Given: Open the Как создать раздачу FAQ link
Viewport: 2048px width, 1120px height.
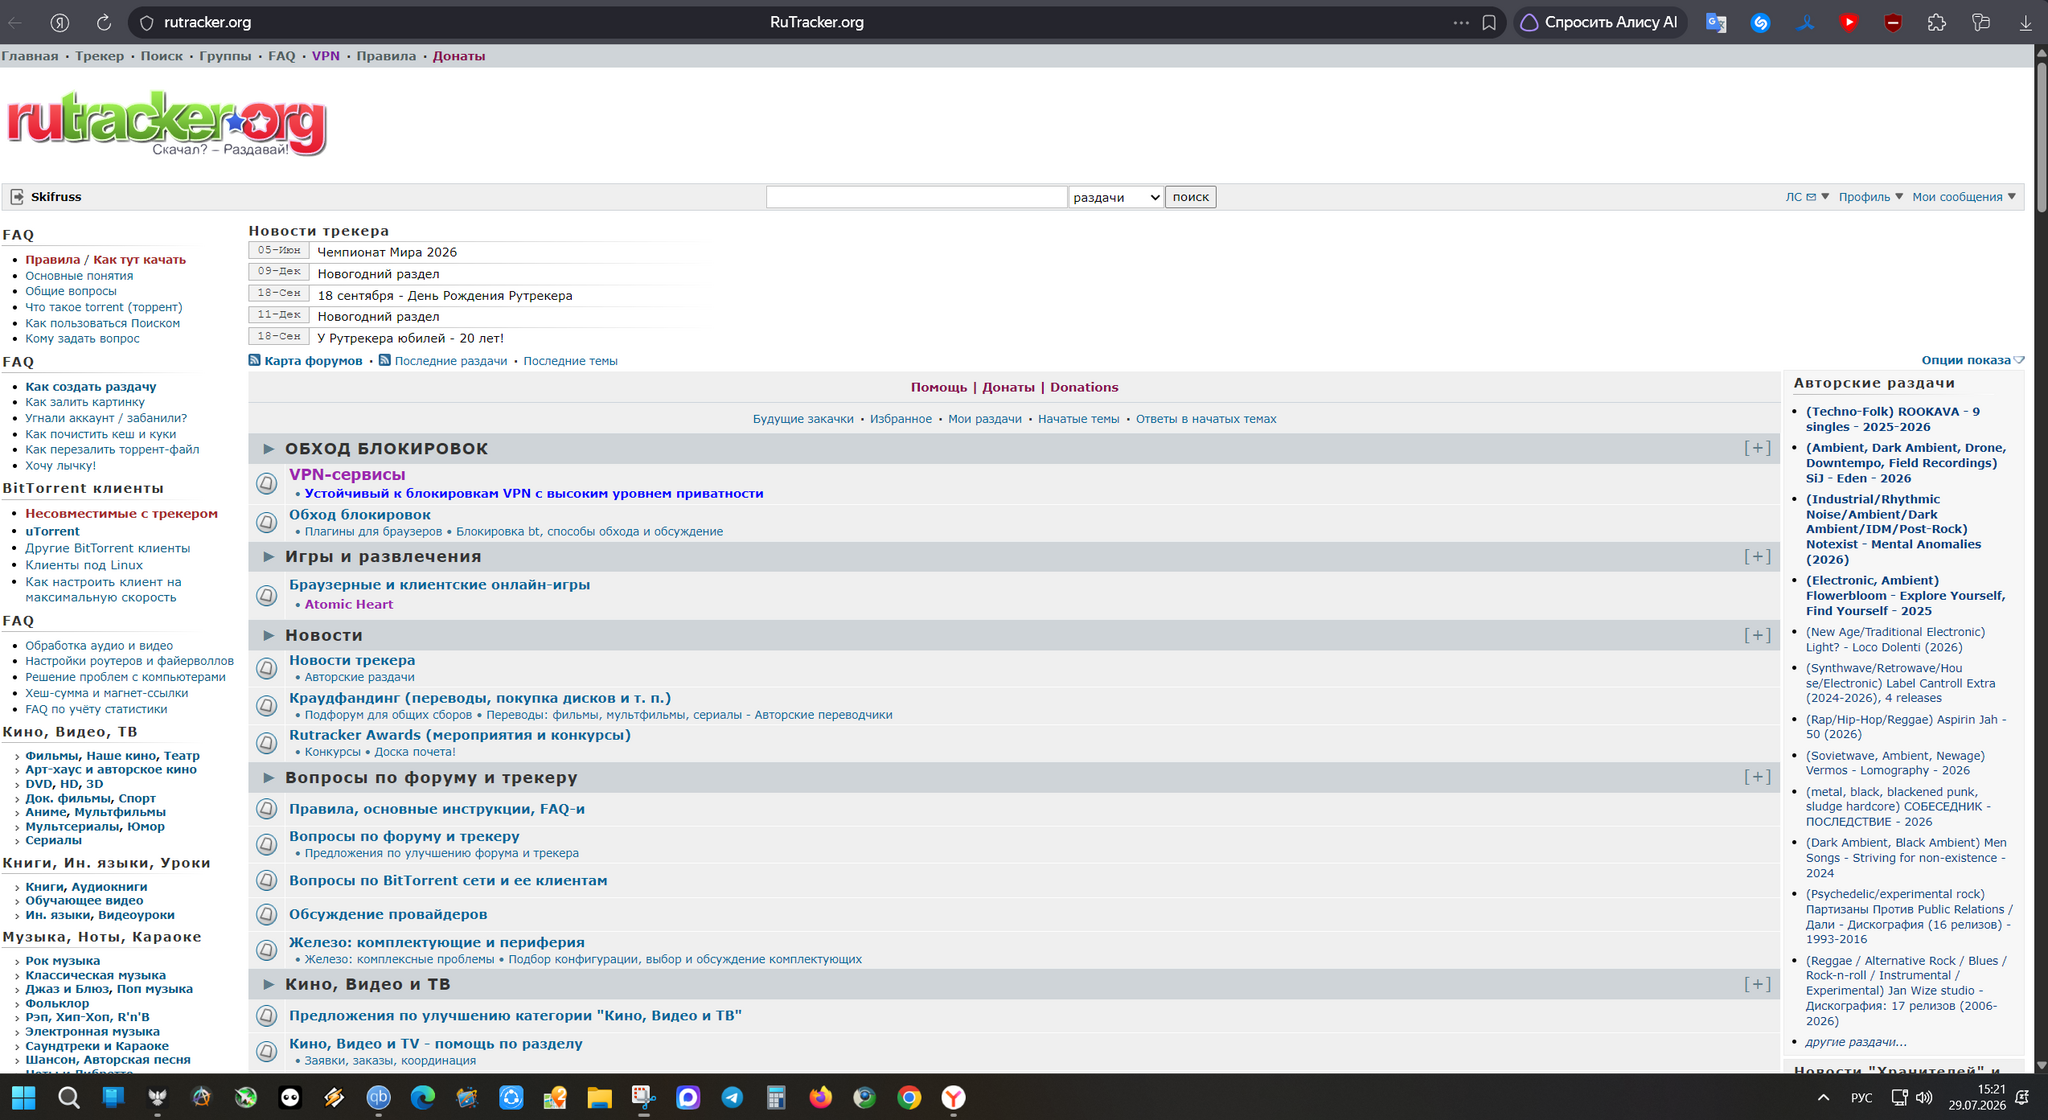Looking at the screenshot, I should pyautogui.click(x=91, y=386).
